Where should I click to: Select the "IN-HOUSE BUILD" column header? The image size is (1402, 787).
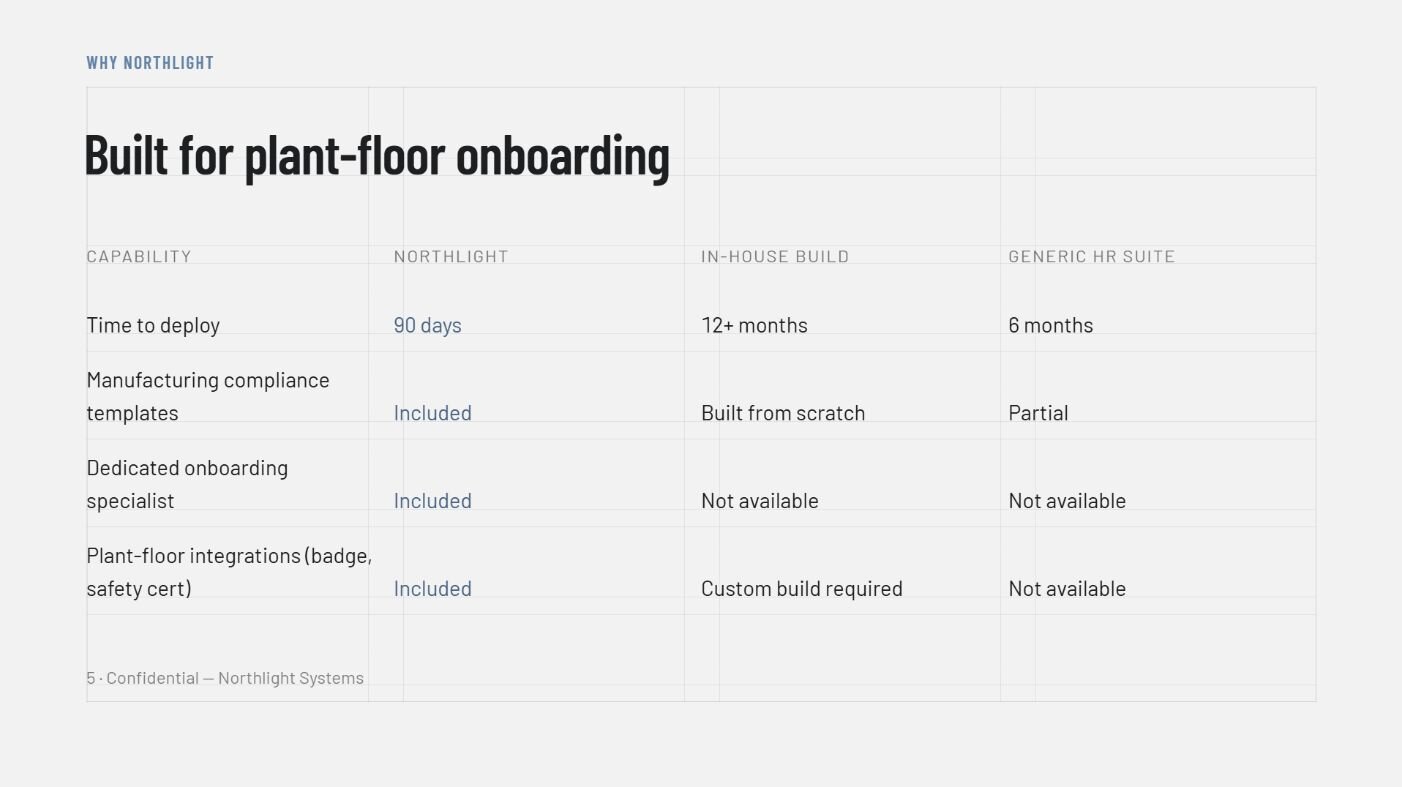pyautogui.click(x=775, y=256)
